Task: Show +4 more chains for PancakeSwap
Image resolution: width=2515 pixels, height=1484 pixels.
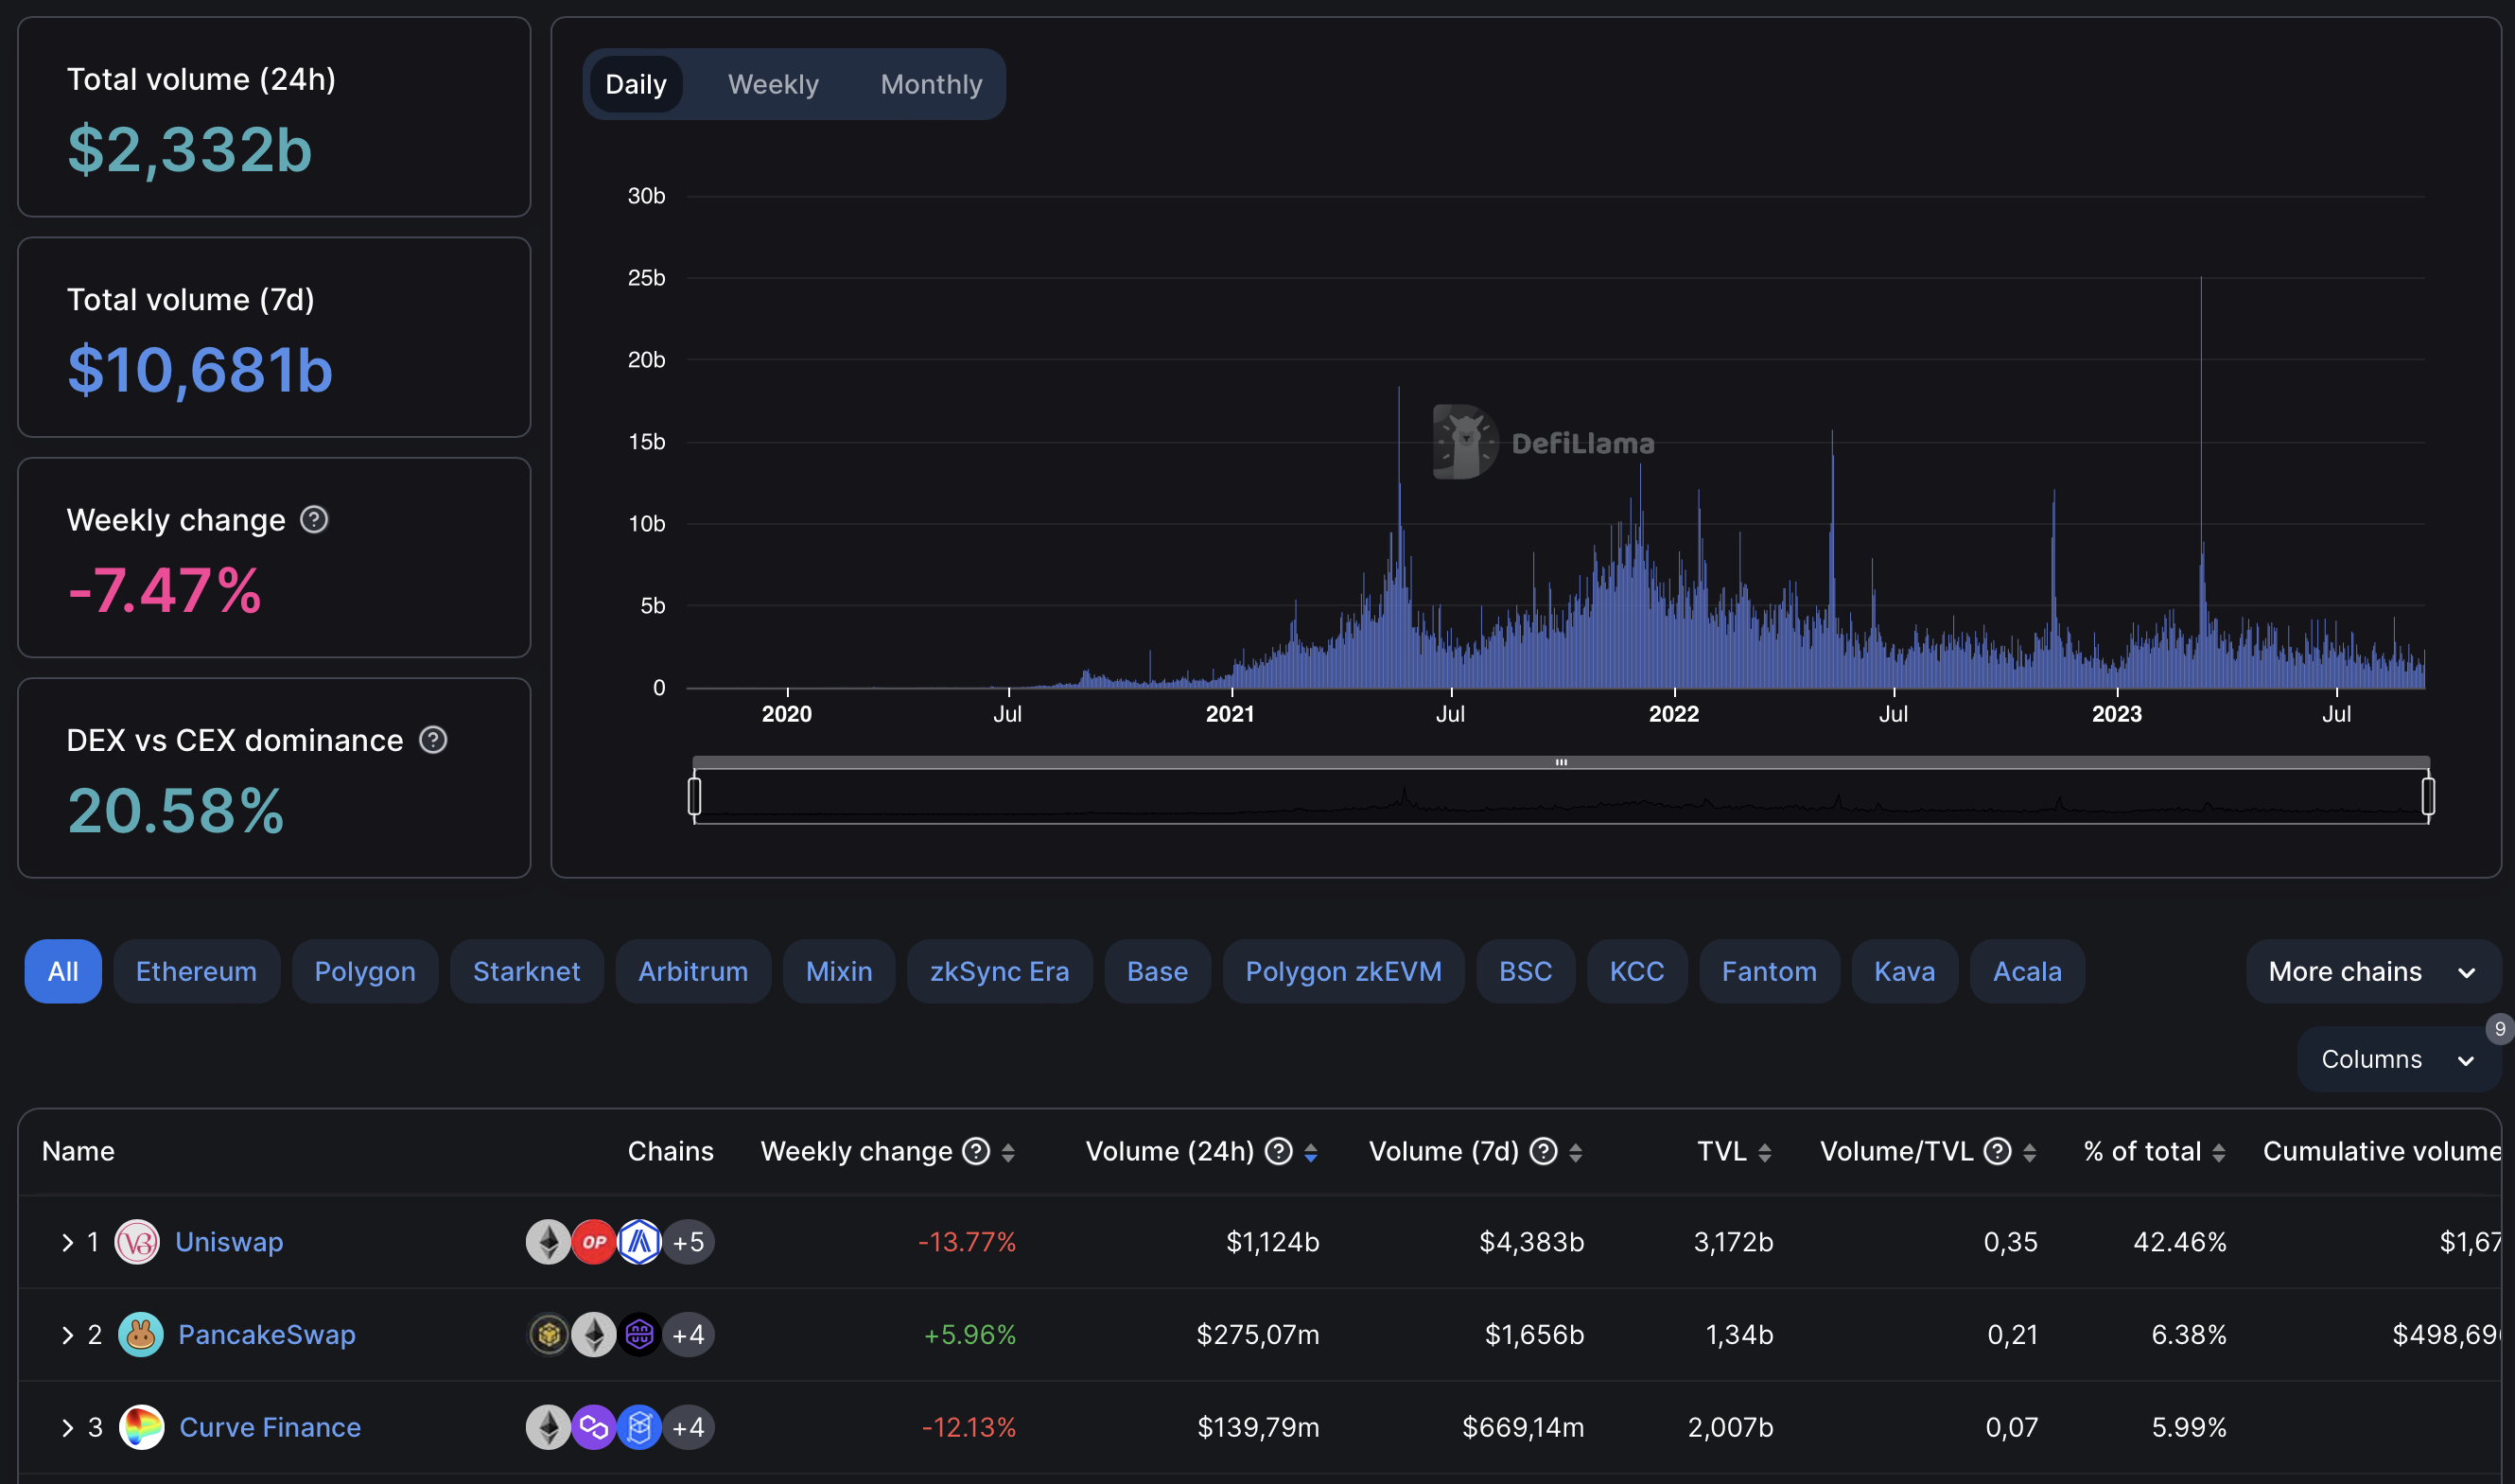Action: [x=689, y=1334]
